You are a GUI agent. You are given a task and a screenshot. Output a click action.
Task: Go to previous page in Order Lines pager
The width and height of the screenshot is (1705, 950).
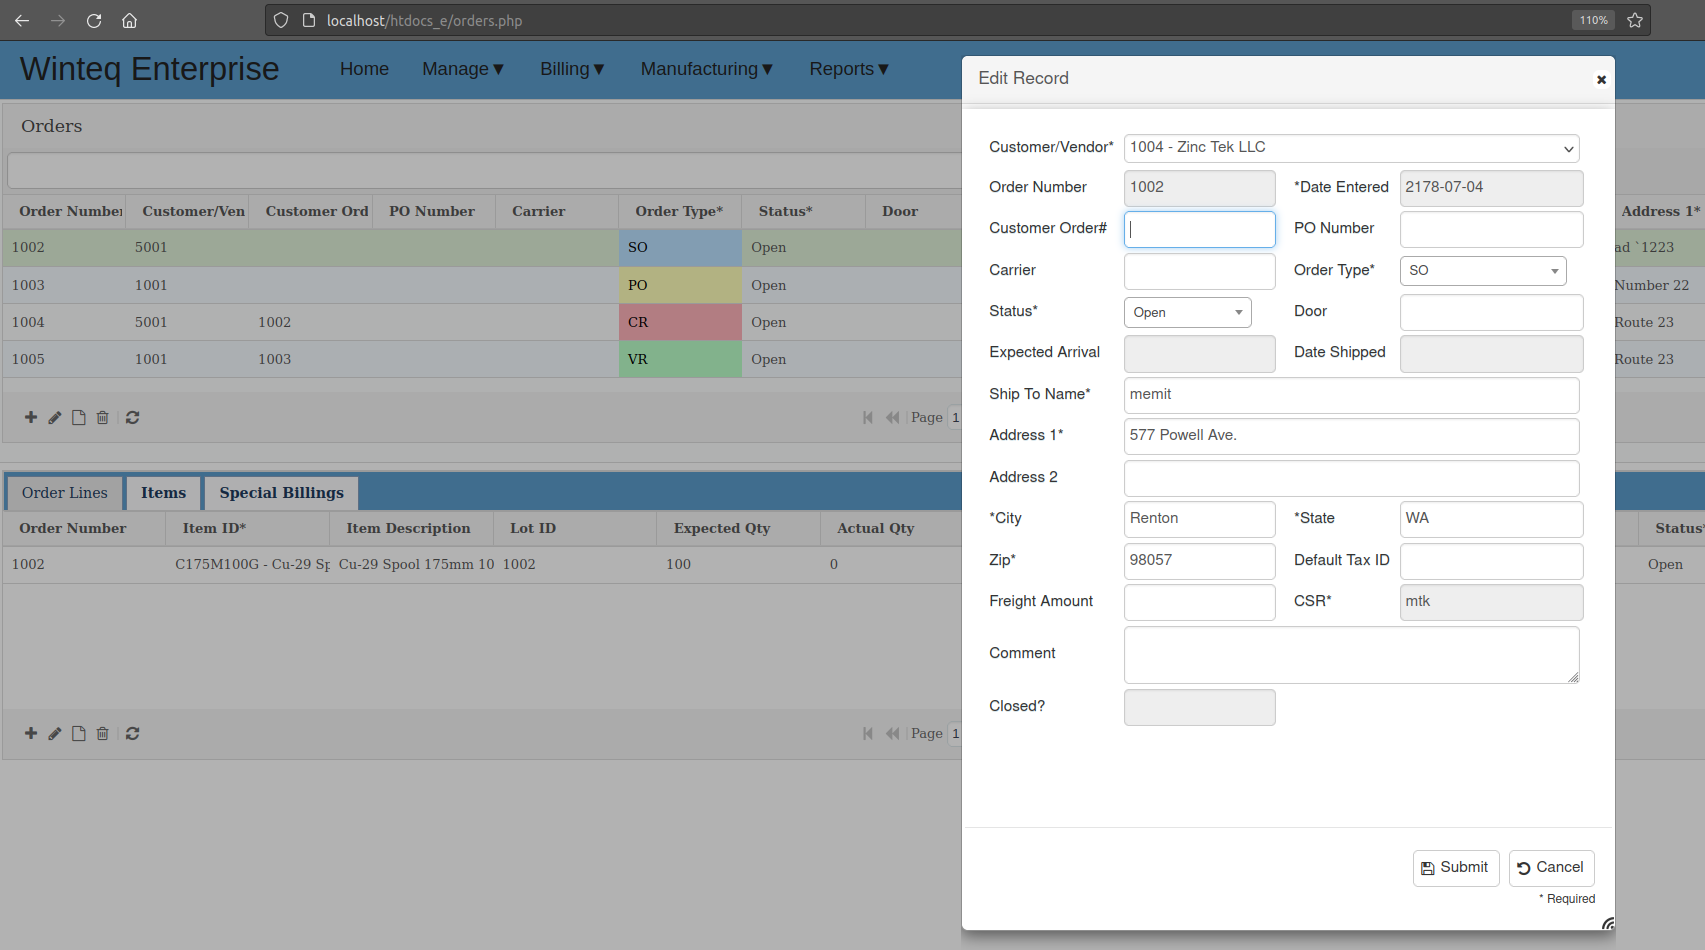click(892, 733)
